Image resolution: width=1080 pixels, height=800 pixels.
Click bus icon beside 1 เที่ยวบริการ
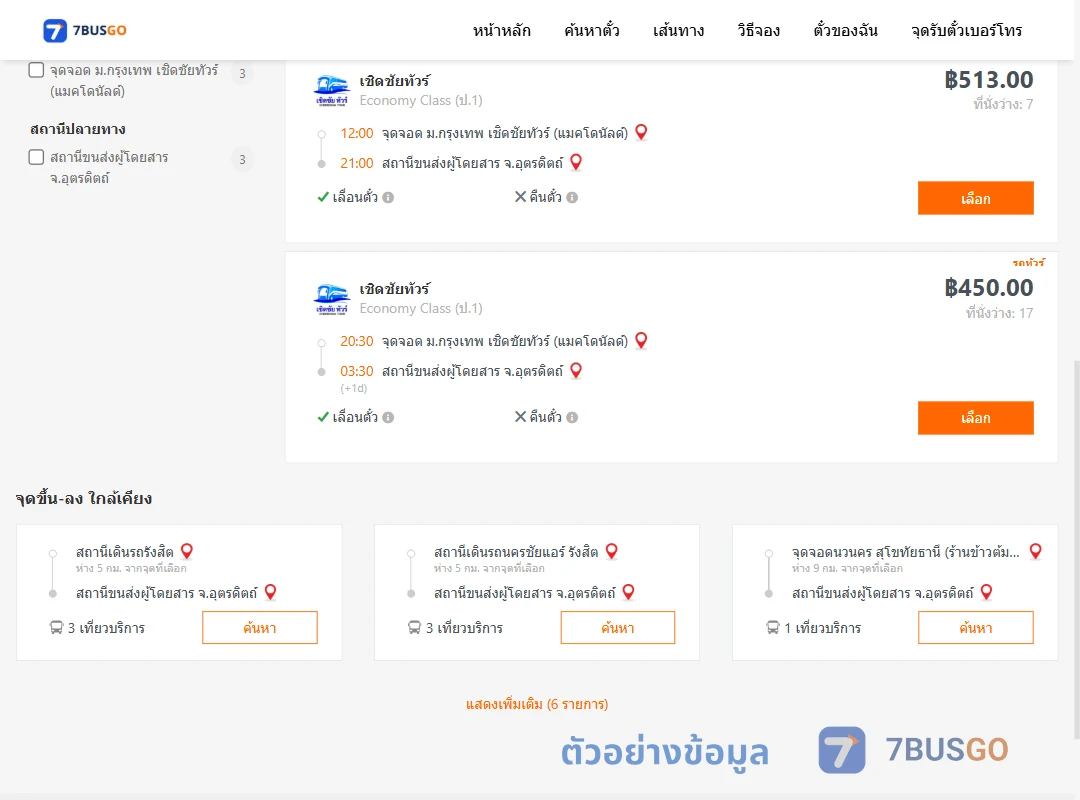[x=773, y=628]
